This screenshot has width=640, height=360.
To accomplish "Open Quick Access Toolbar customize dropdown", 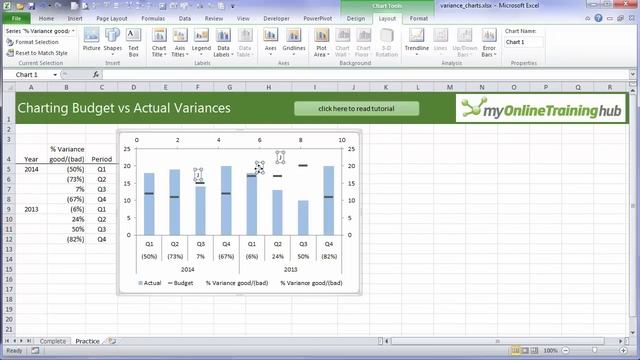I will click(233, 6).
